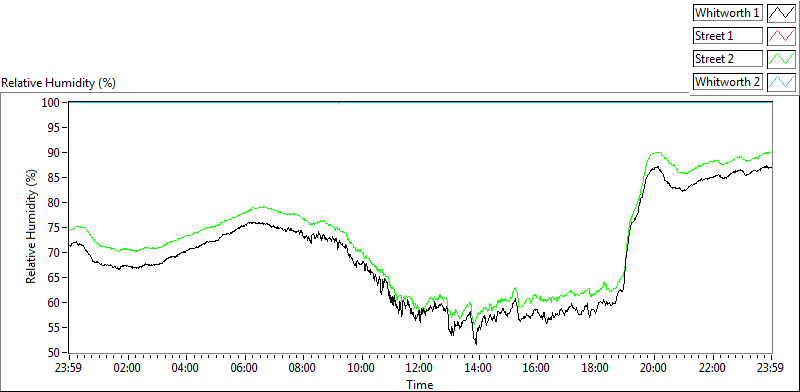This screenshot has height=392, width=800.
Task: Click the 12:00 time axis marker
Action: pos(420,367)
